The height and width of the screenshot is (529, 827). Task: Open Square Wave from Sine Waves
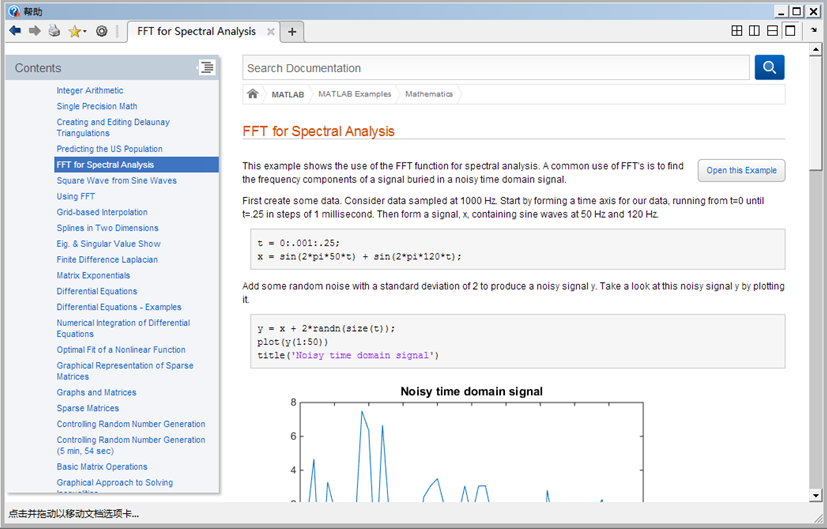117,181
